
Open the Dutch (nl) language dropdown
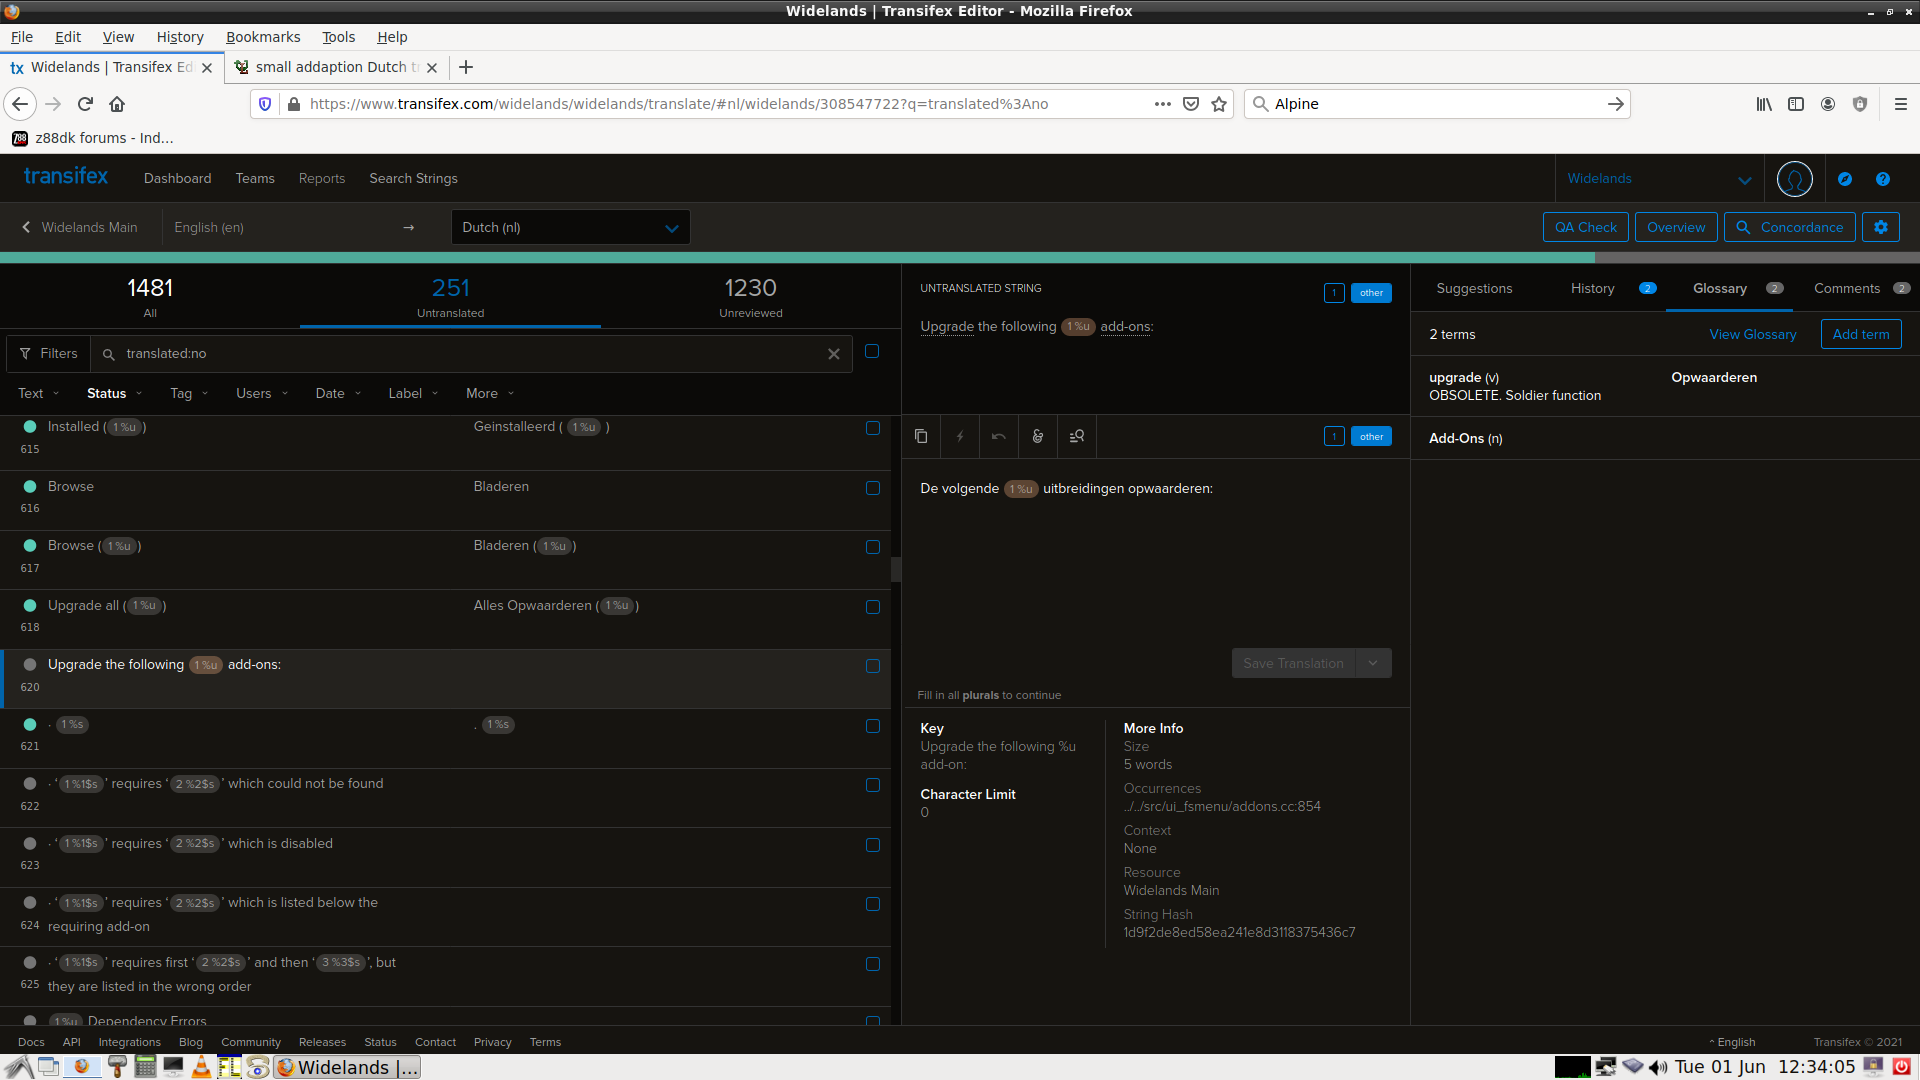coord(570,227)
